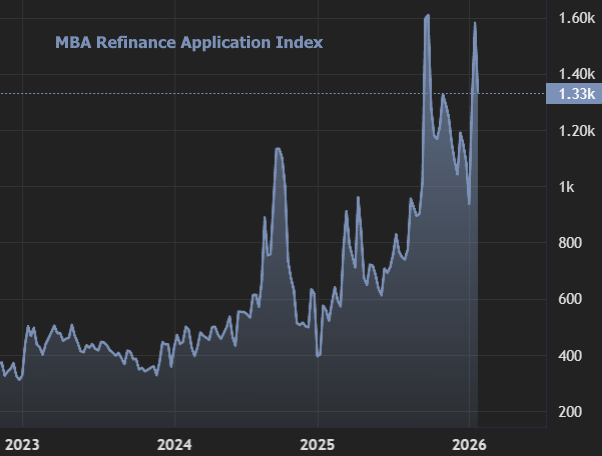Image resolution: width=602 pixels, height=456 pixels.
Task: Click the late 2024 peak above 1k
Action: point(278,149)
